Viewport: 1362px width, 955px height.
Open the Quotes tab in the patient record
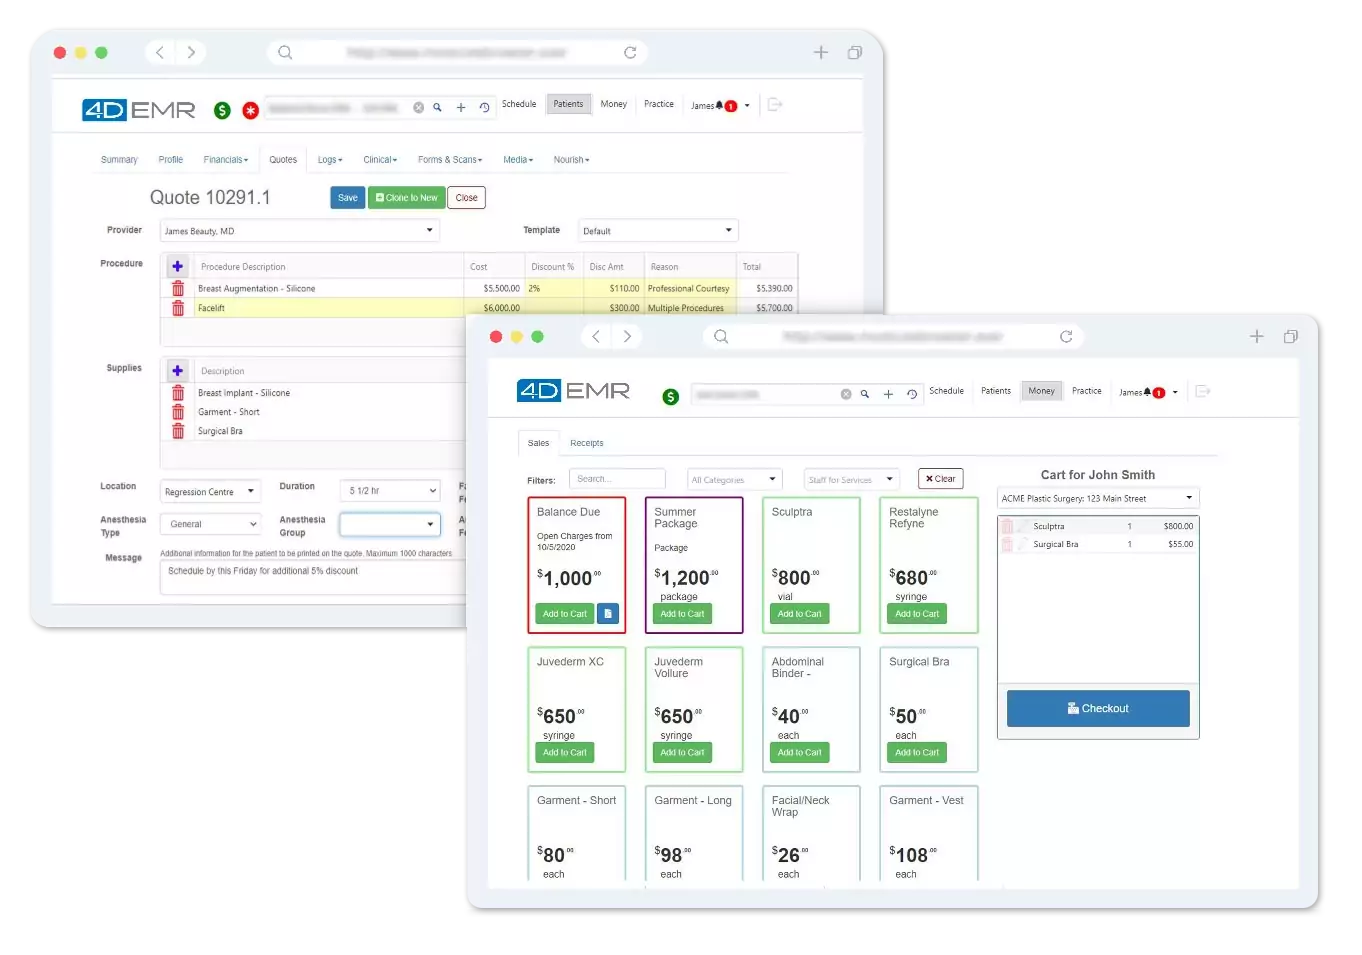[x=283, y=159]
